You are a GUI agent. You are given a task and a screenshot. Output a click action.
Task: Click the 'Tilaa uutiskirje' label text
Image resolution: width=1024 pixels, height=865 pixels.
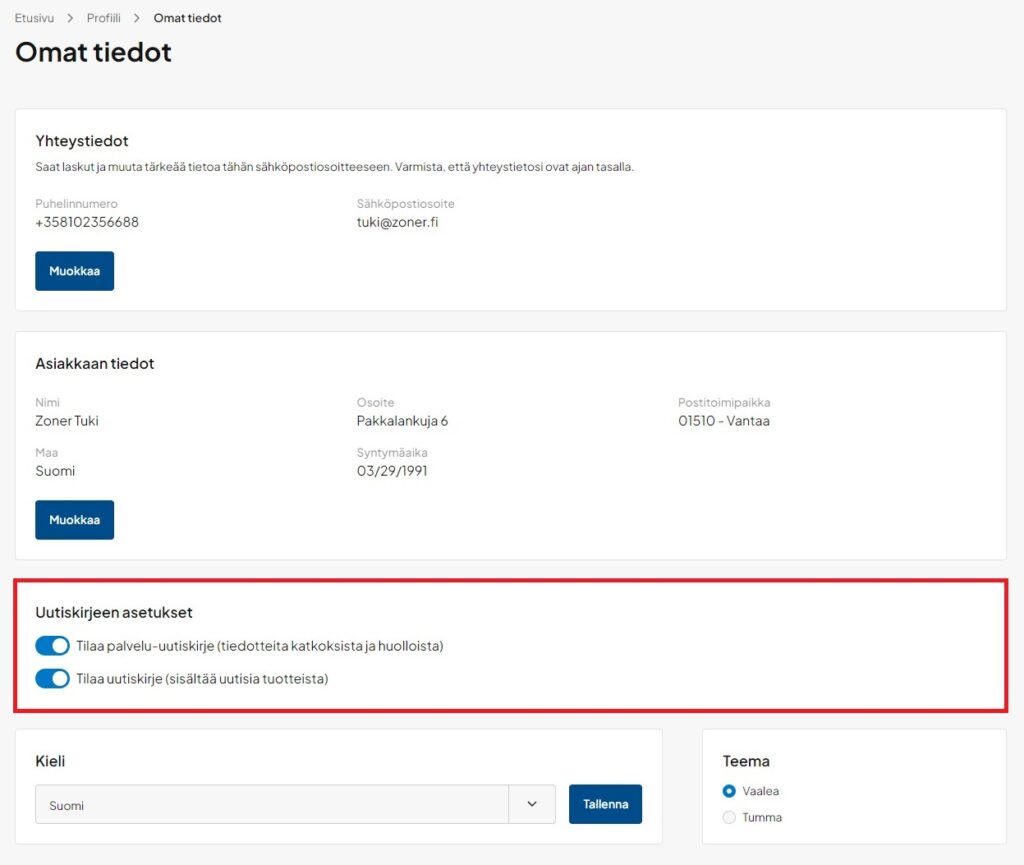(x=202, y=679)
